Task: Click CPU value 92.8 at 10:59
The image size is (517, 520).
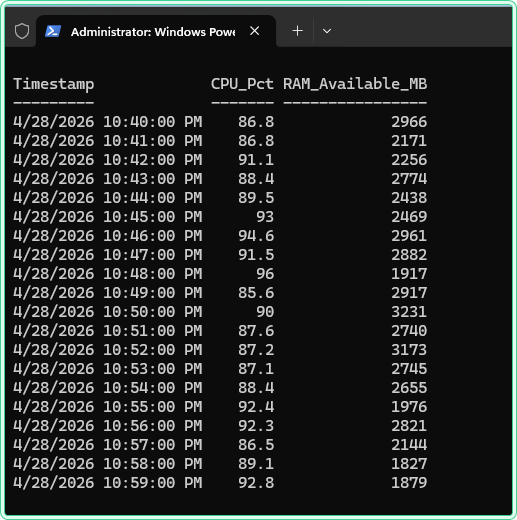Action: click(x=256, y=483)
